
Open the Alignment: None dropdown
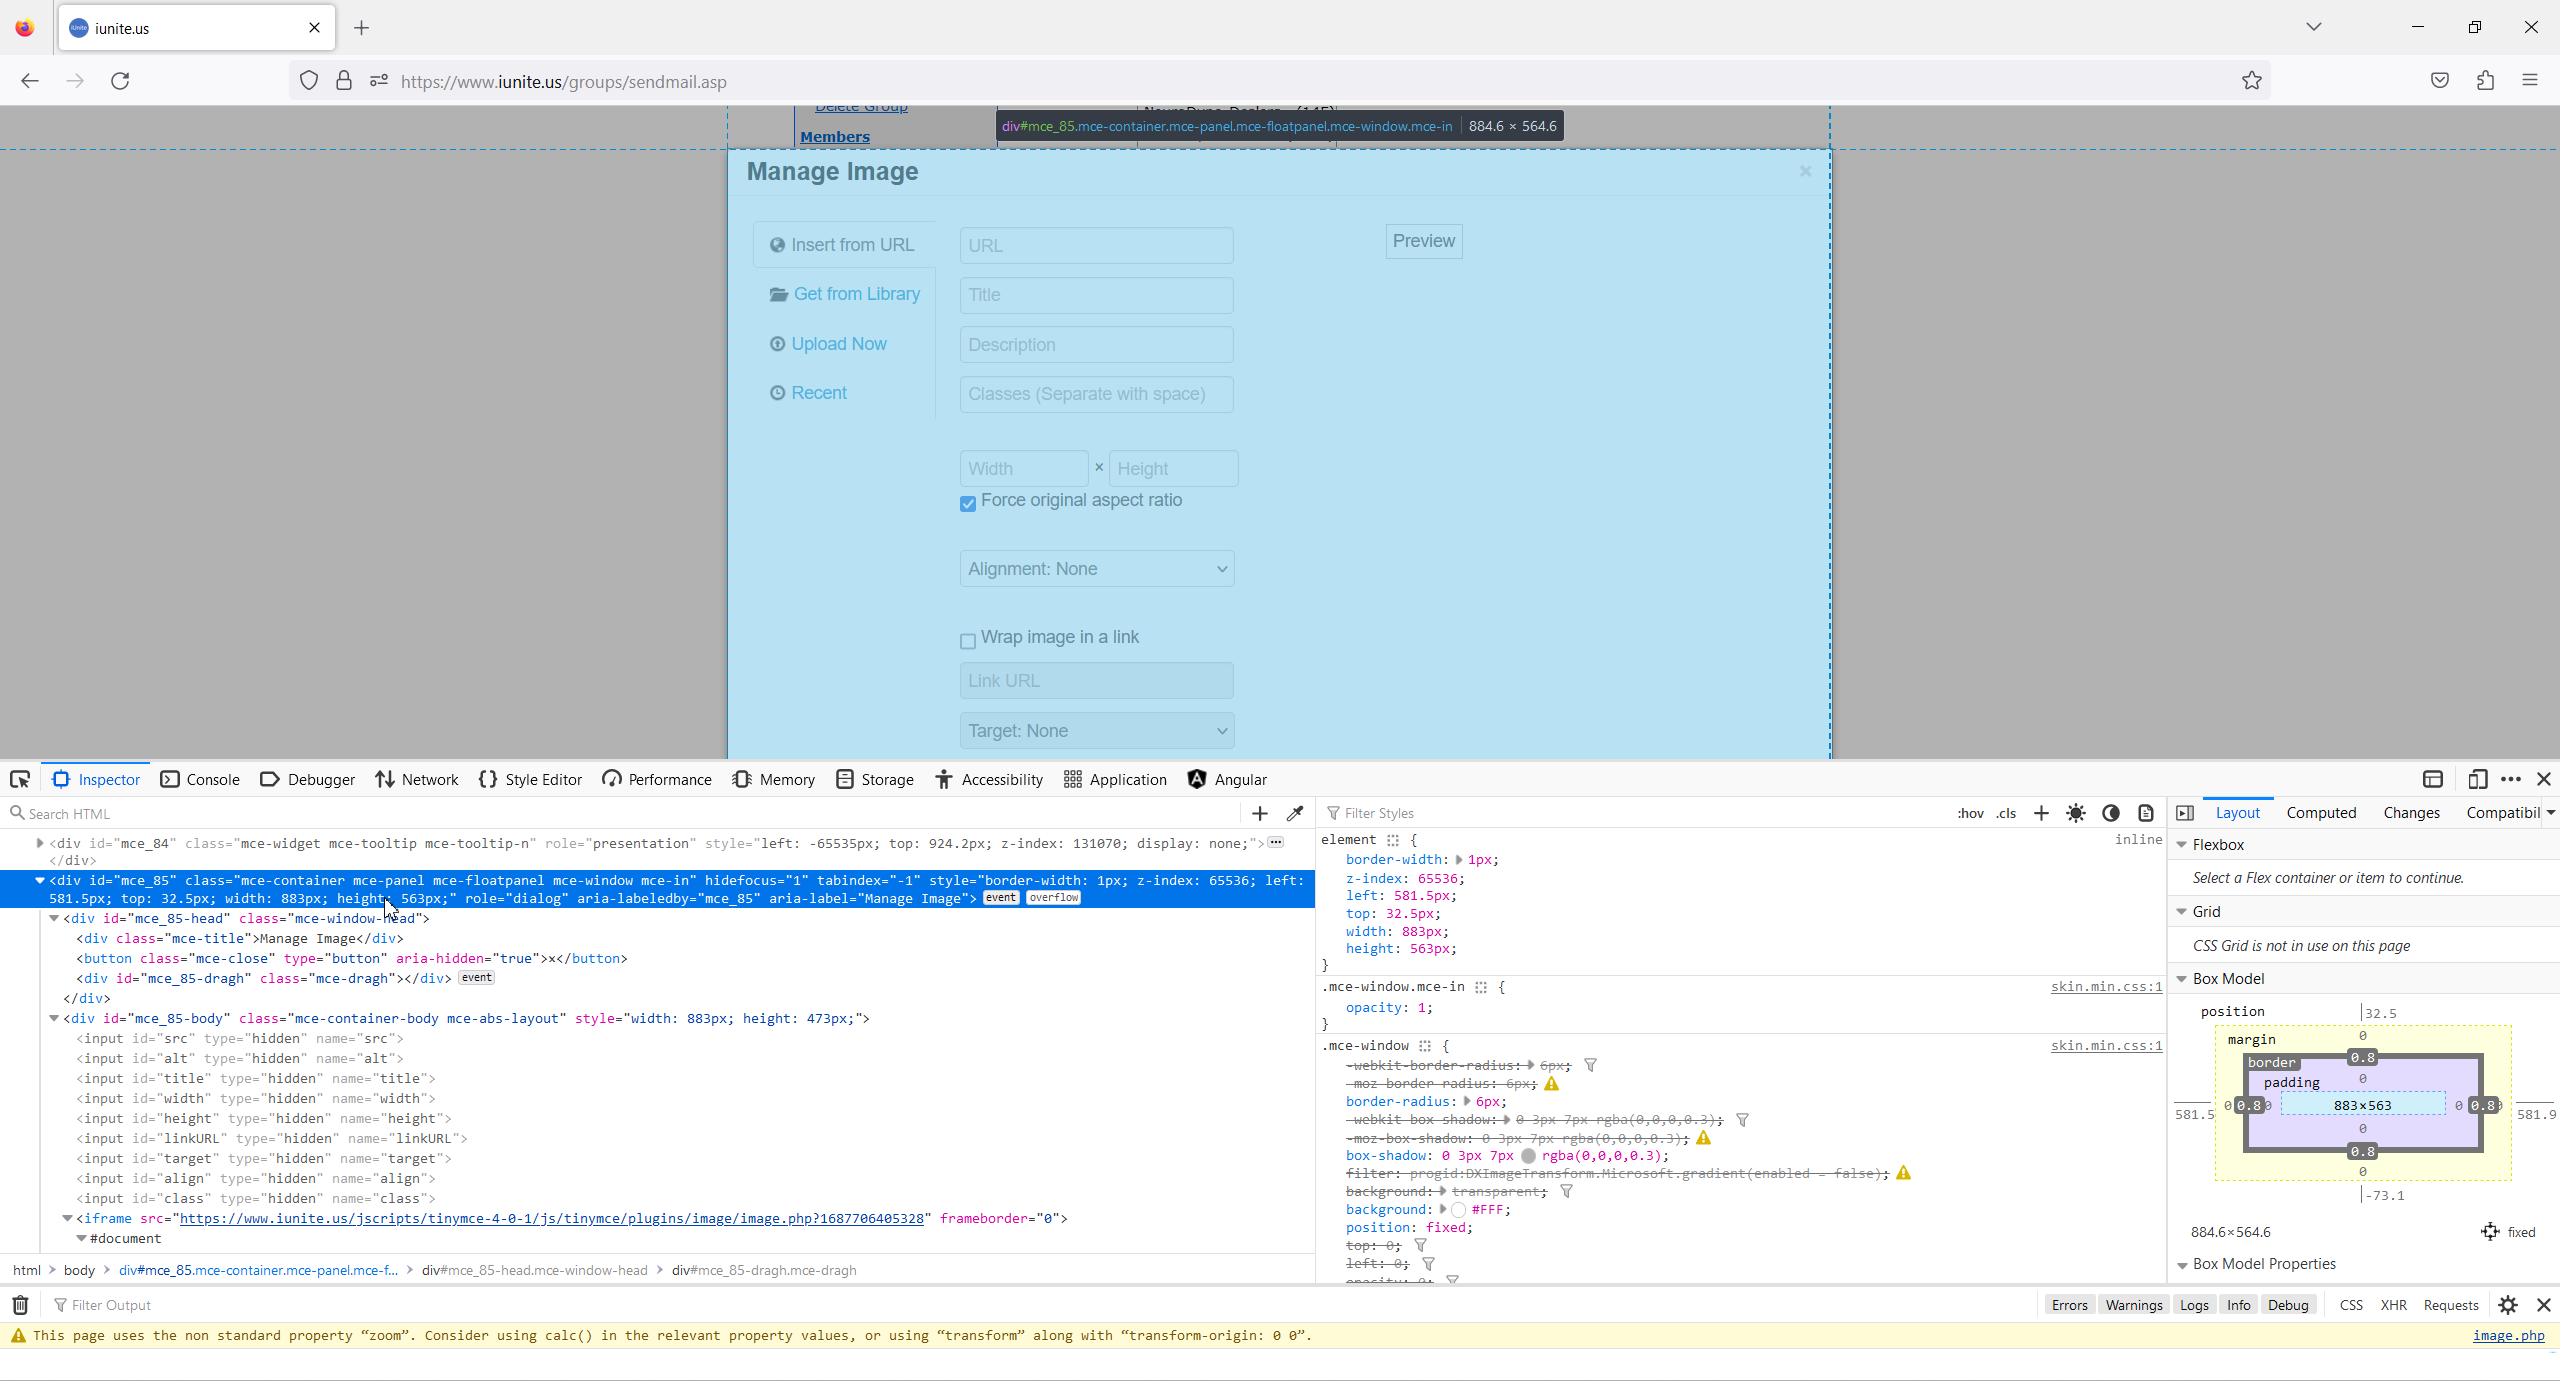coord(1096,569)
